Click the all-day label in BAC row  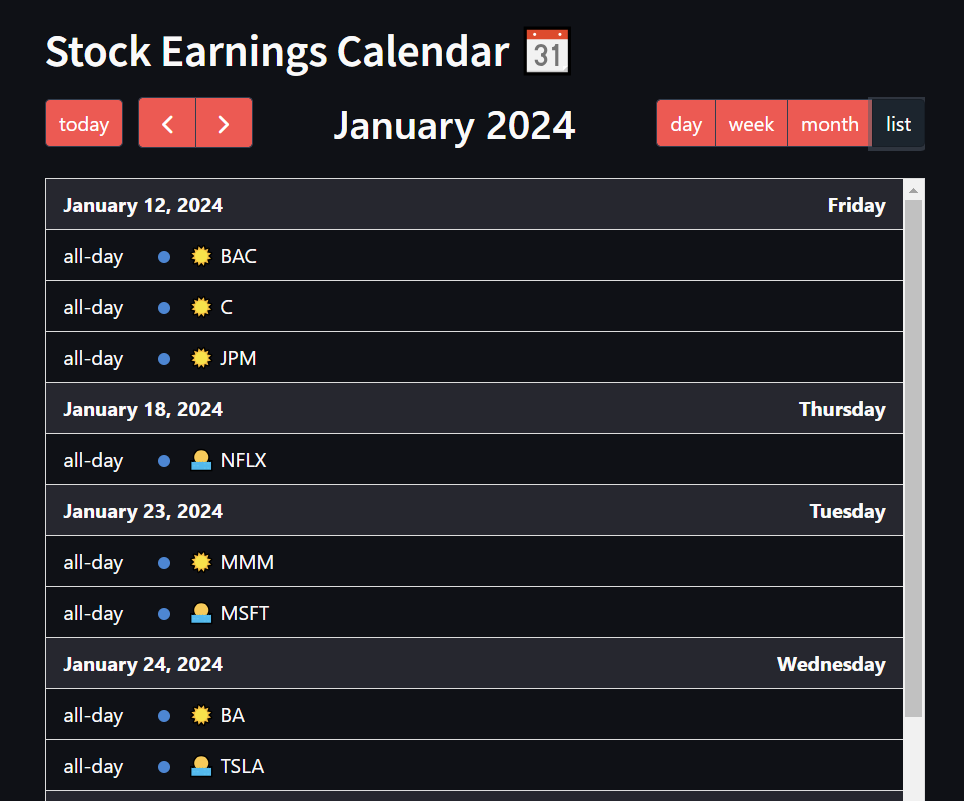click(93, 256)
